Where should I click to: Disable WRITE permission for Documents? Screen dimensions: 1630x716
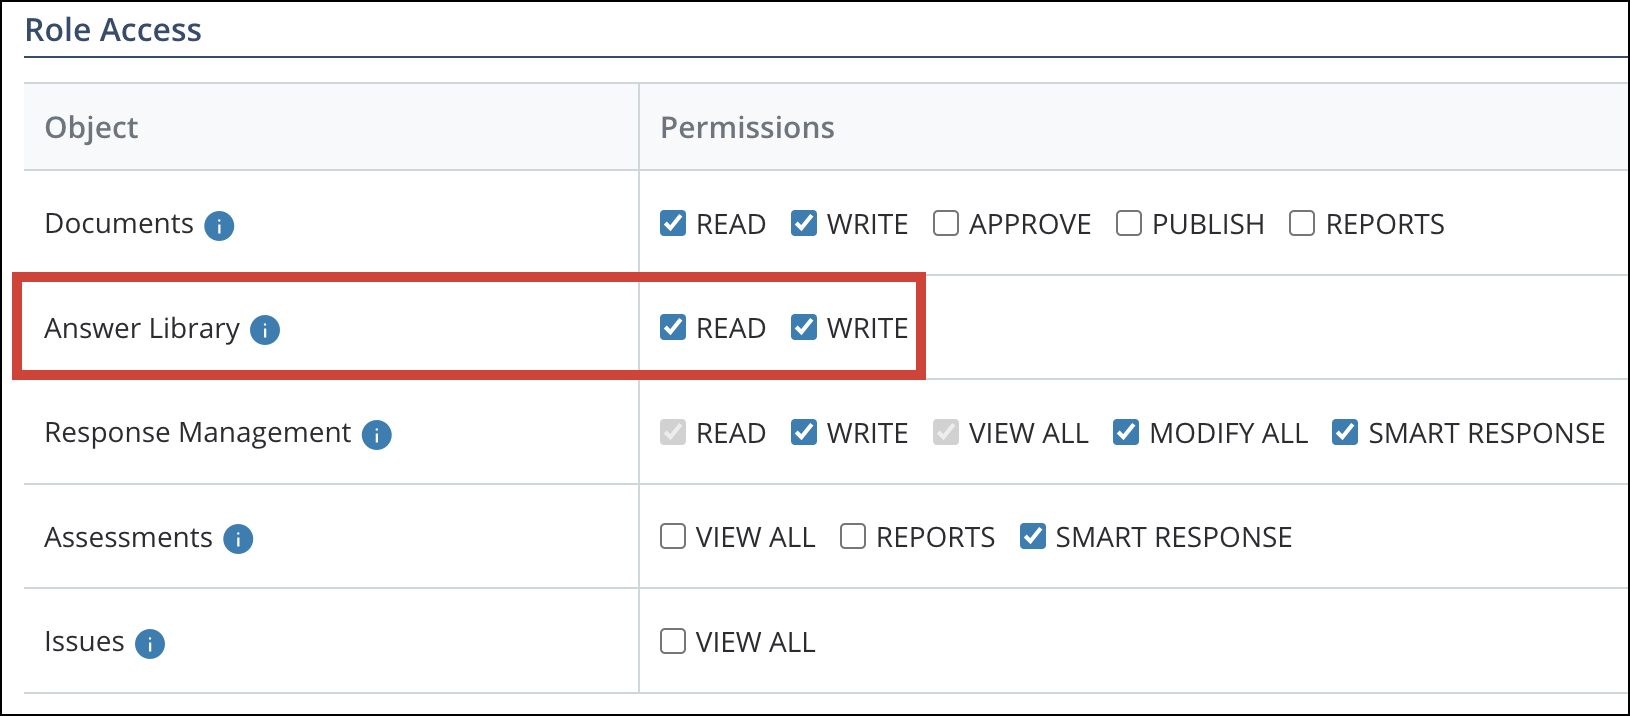pyautogui.click(x=804, y=224)
